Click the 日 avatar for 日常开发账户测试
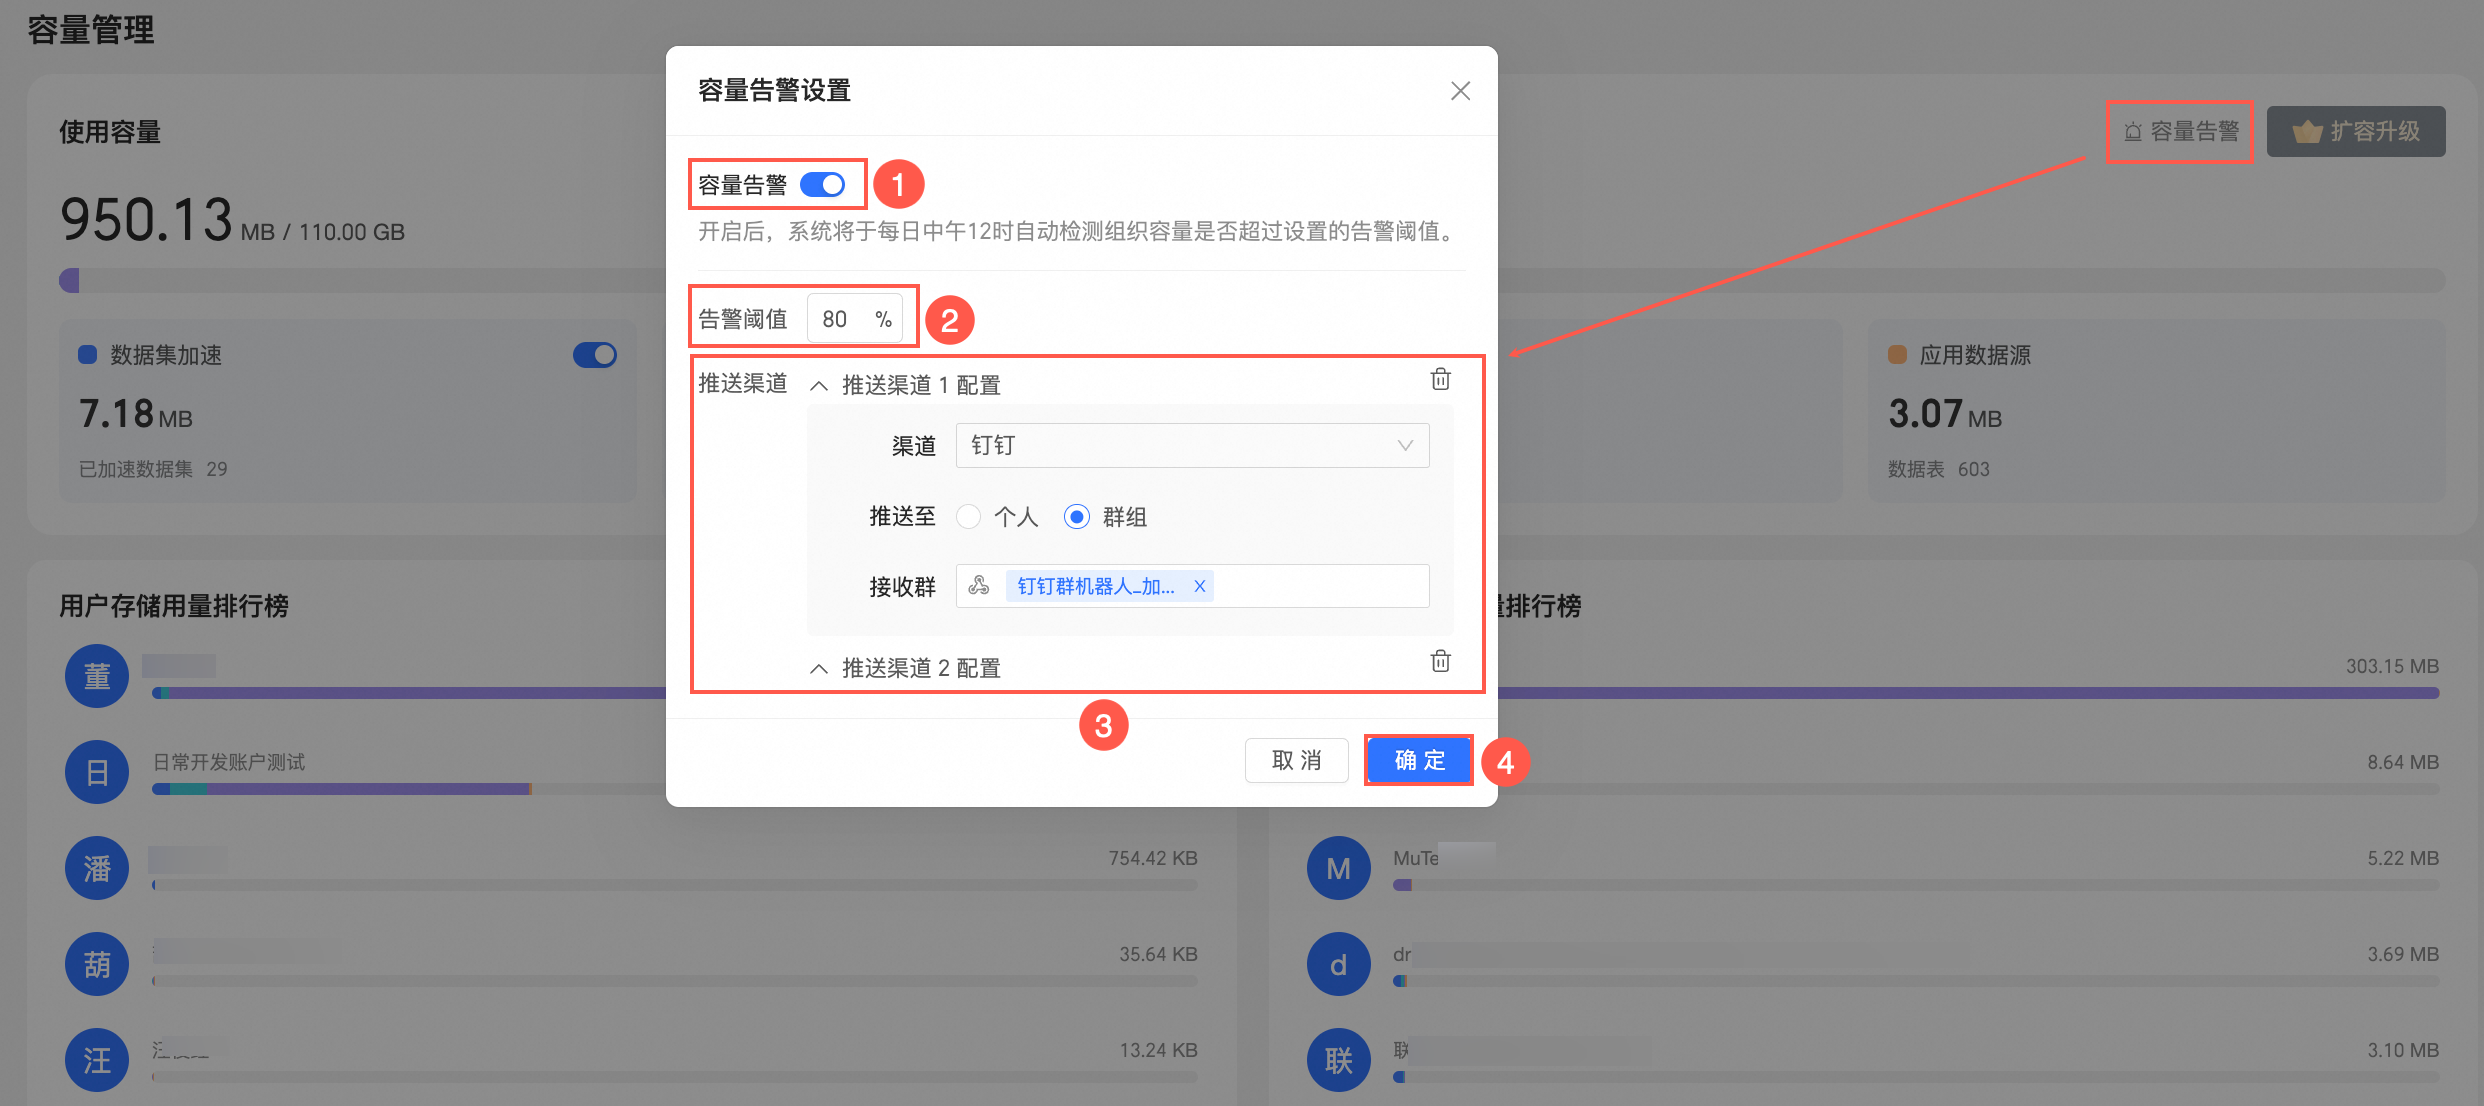 click(x=97, y=772)
